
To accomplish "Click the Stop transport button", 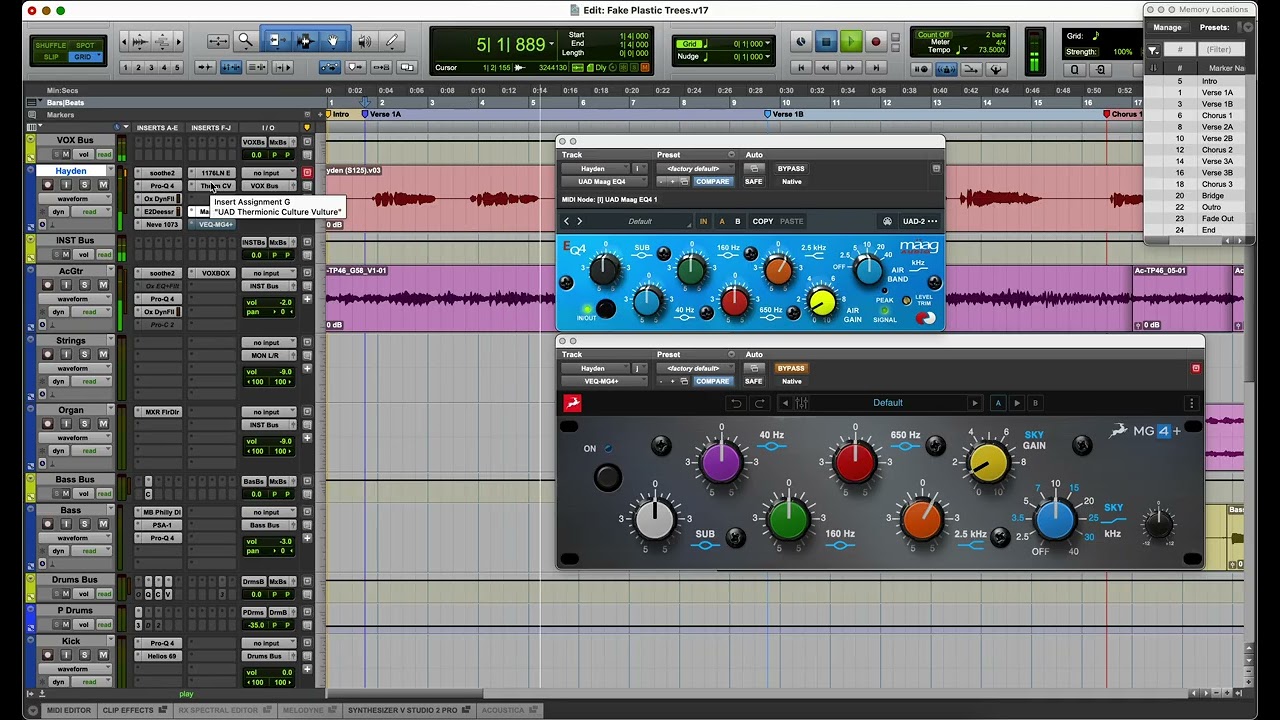I will tap(826, 42).
